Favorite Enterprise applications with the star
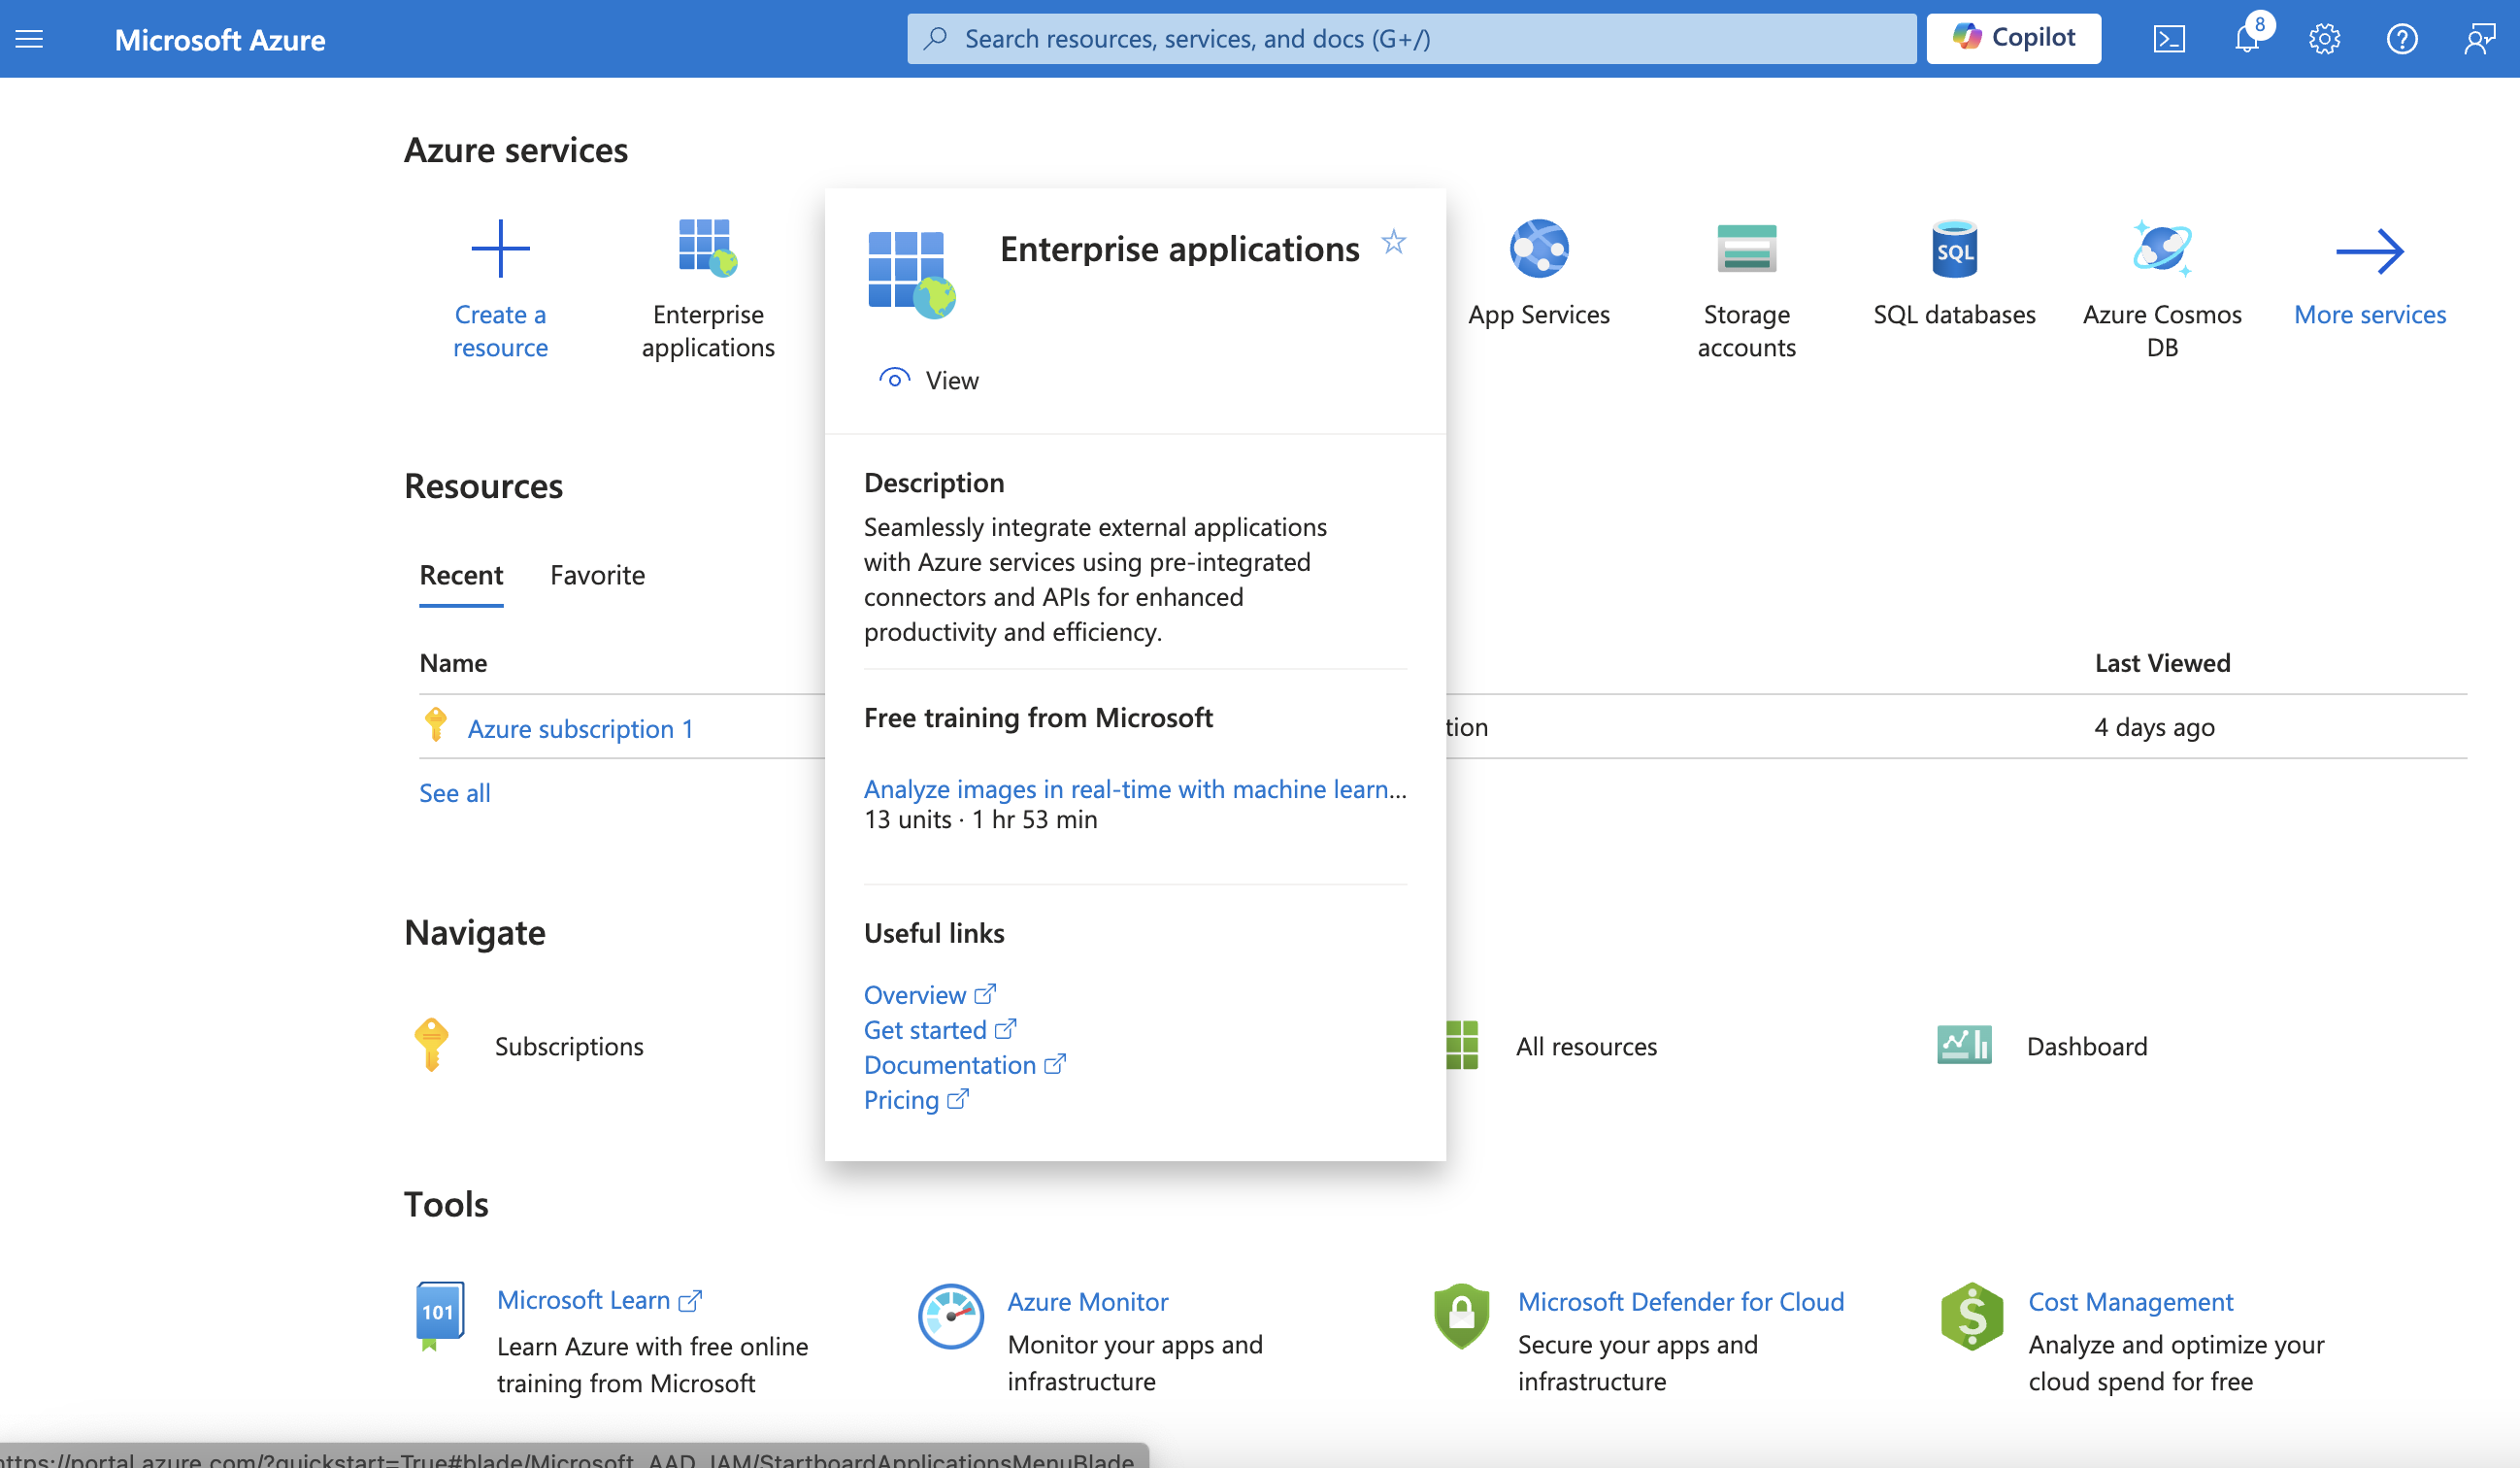The image size is (2520, 1468). pyautogui.click(x=1393, y=242)
